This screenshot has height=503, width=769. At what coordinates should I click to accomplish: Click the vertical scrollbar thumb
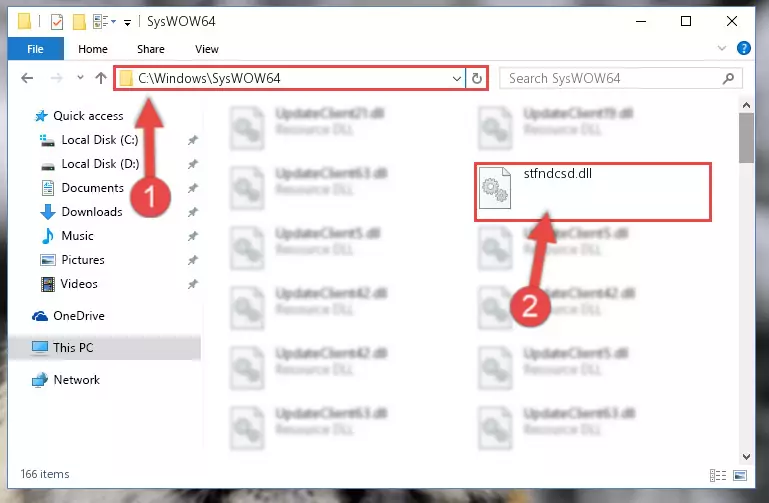tap(746, 138)
